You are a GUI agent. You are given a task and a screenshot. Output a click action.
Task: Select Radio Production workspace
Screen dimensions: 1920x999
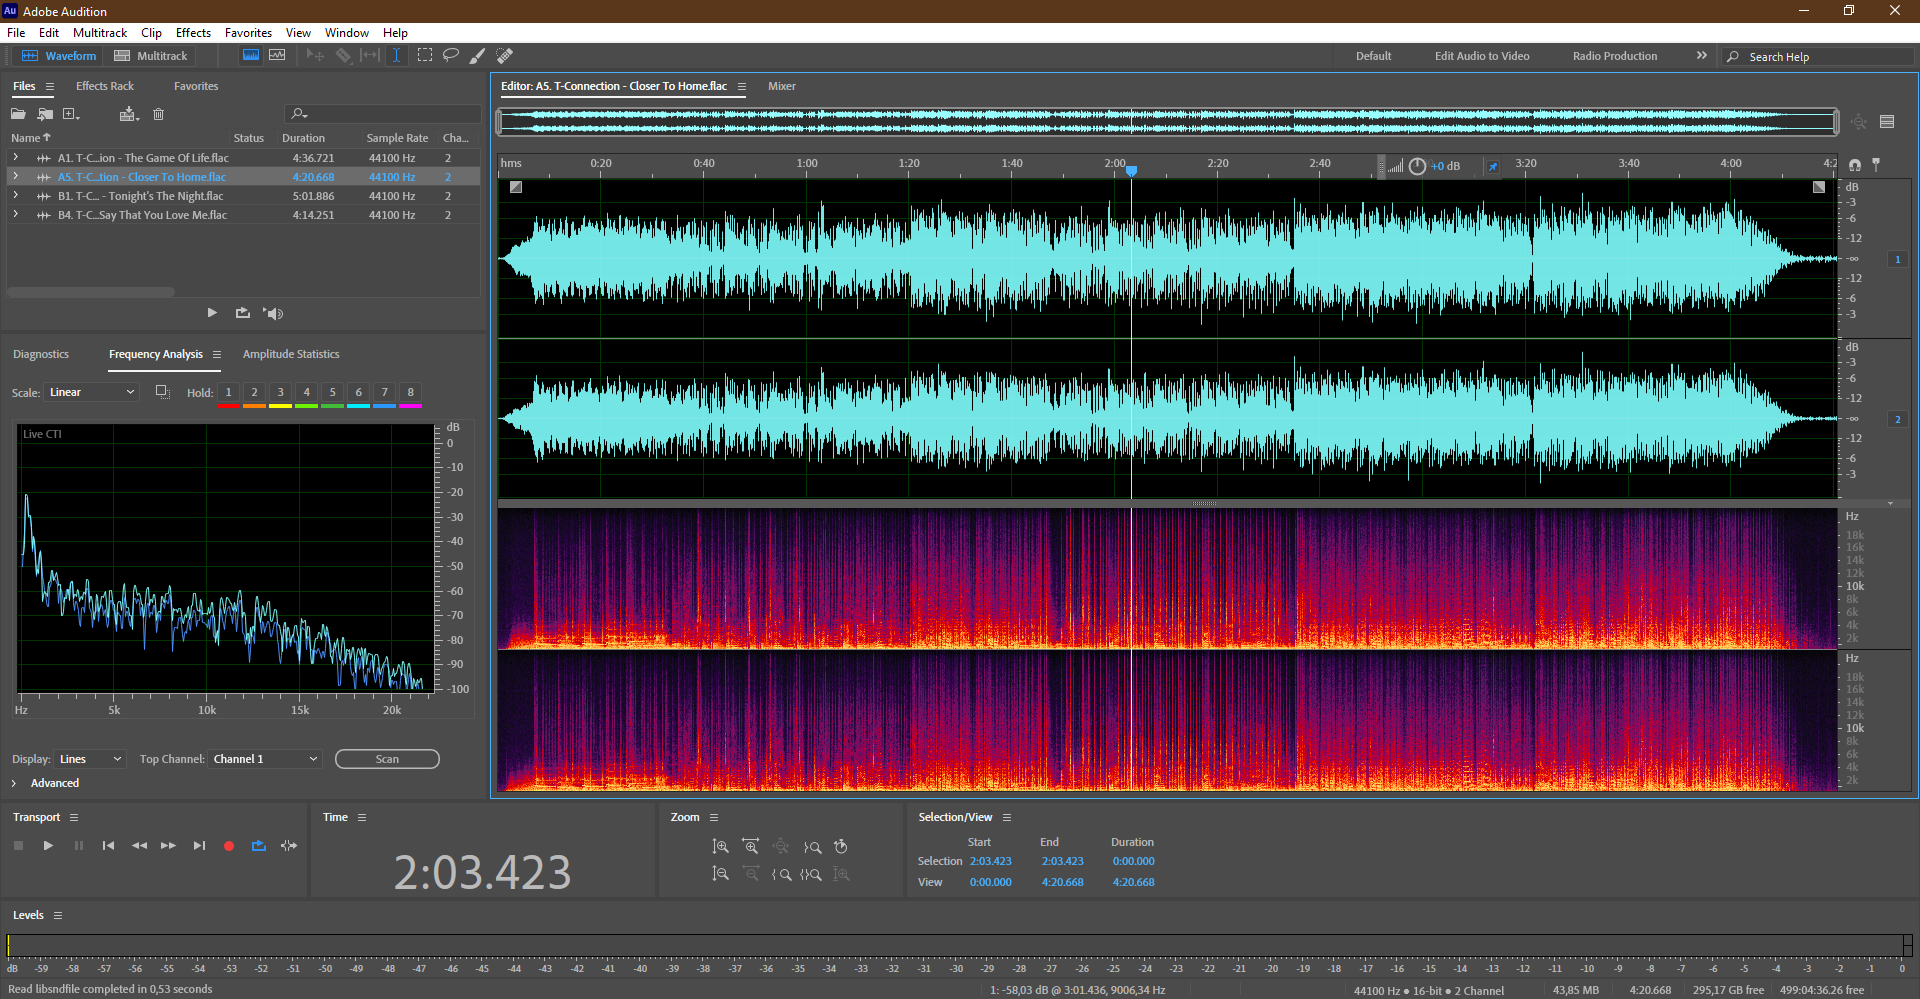click(1615, 56)
